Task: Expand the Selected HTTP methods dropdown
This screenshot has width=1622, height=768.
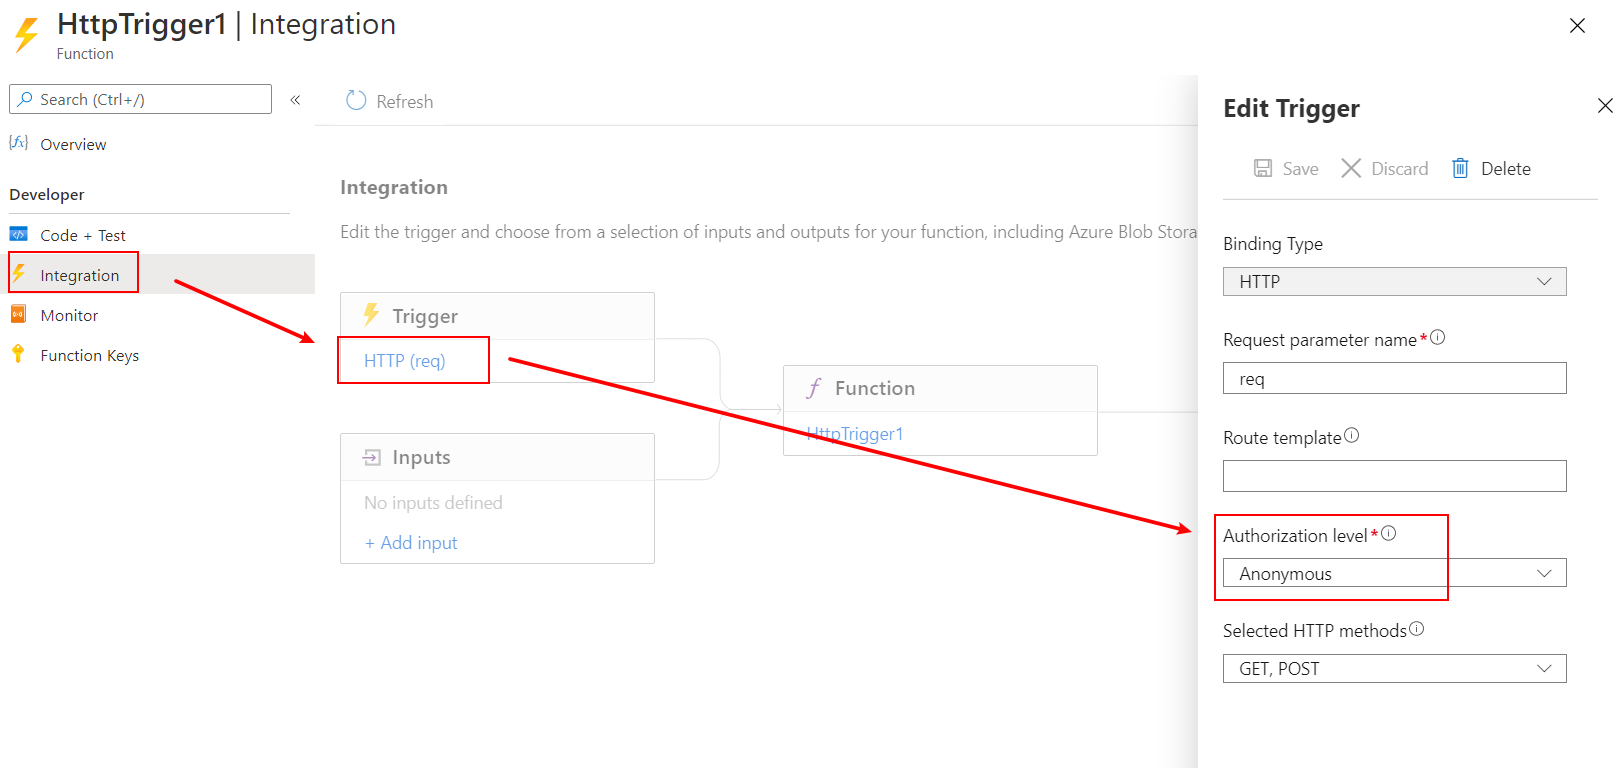Action: pos(1394,669)
